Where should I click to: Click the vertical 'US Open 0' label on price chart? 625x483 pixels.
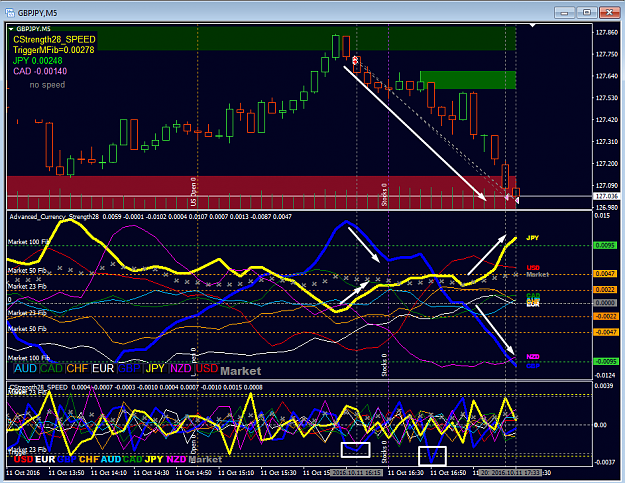pyautogui.click(x=193, y=192)
